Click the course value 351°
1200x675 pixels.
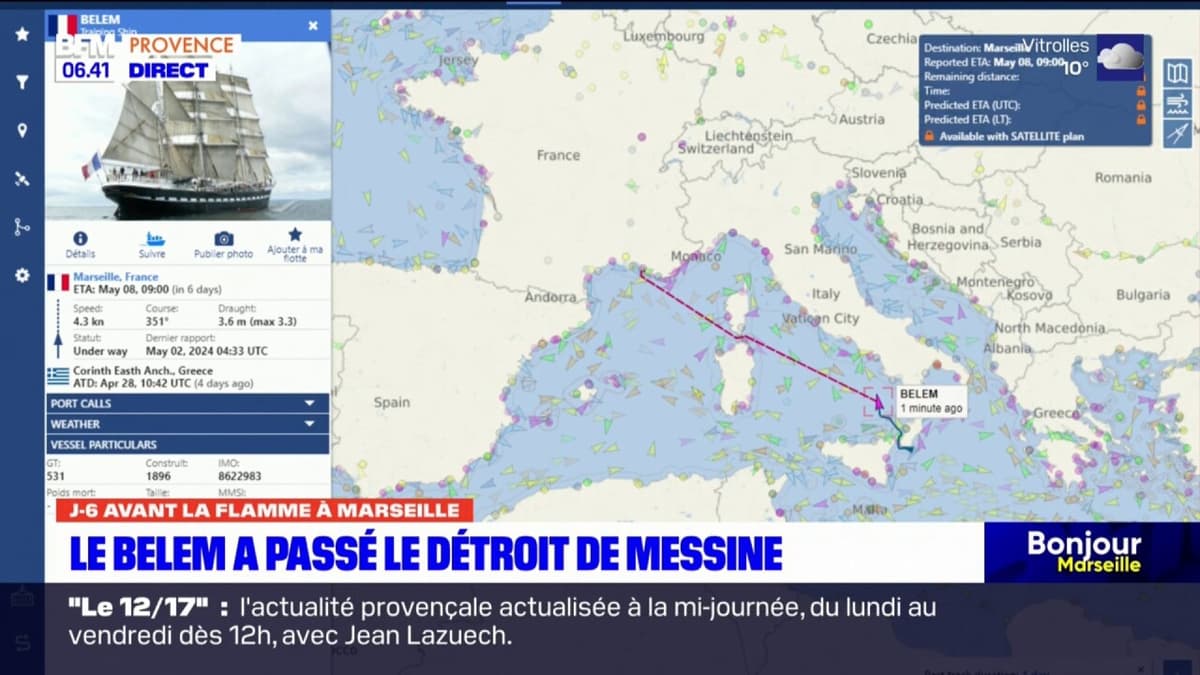[157, 321]
